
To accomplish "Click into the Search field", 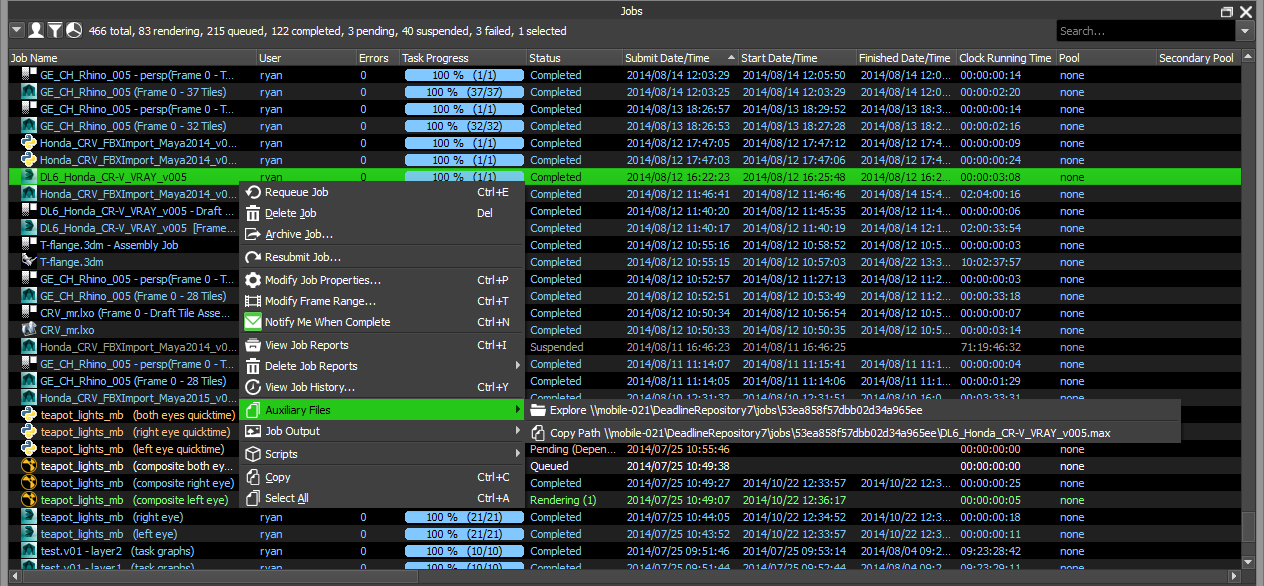I will click(1146, 31).
